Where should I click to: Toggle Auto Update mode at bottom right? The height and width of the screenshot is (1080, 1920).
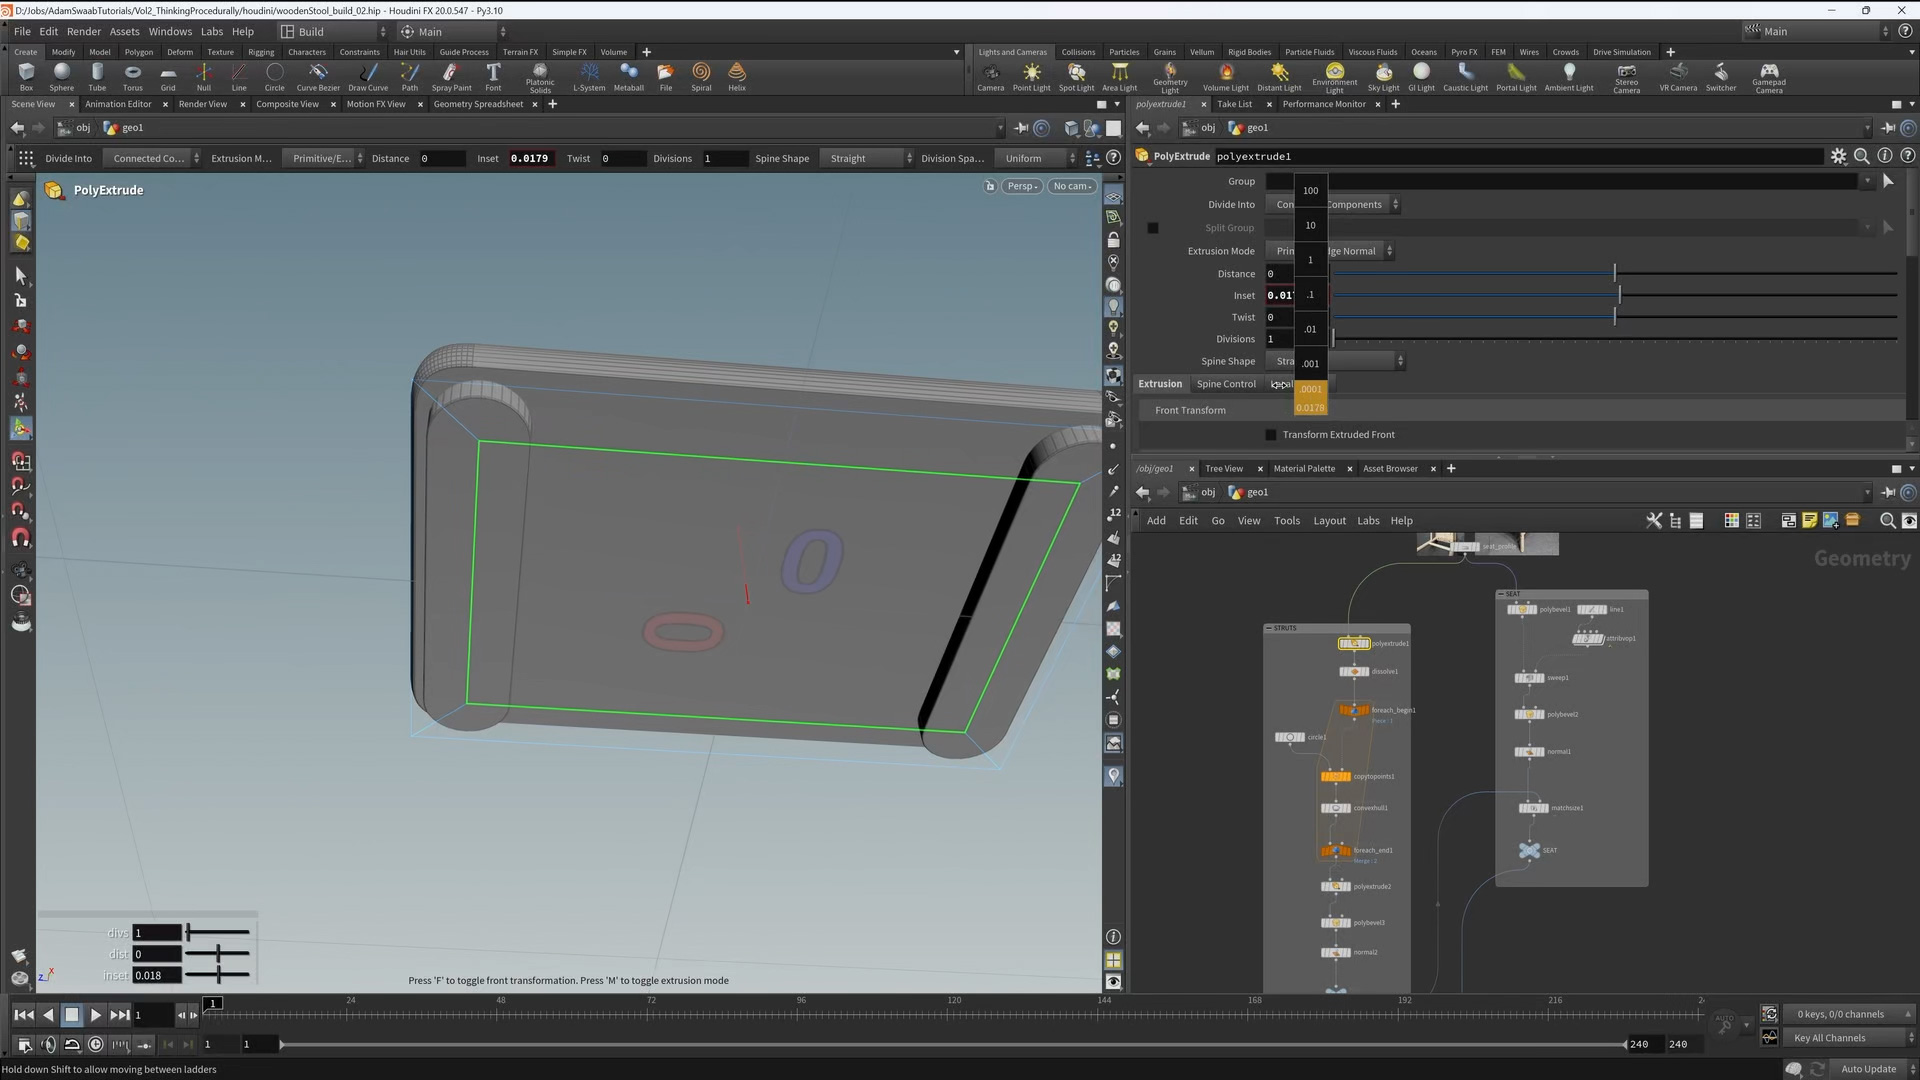click(1868, 1069)
